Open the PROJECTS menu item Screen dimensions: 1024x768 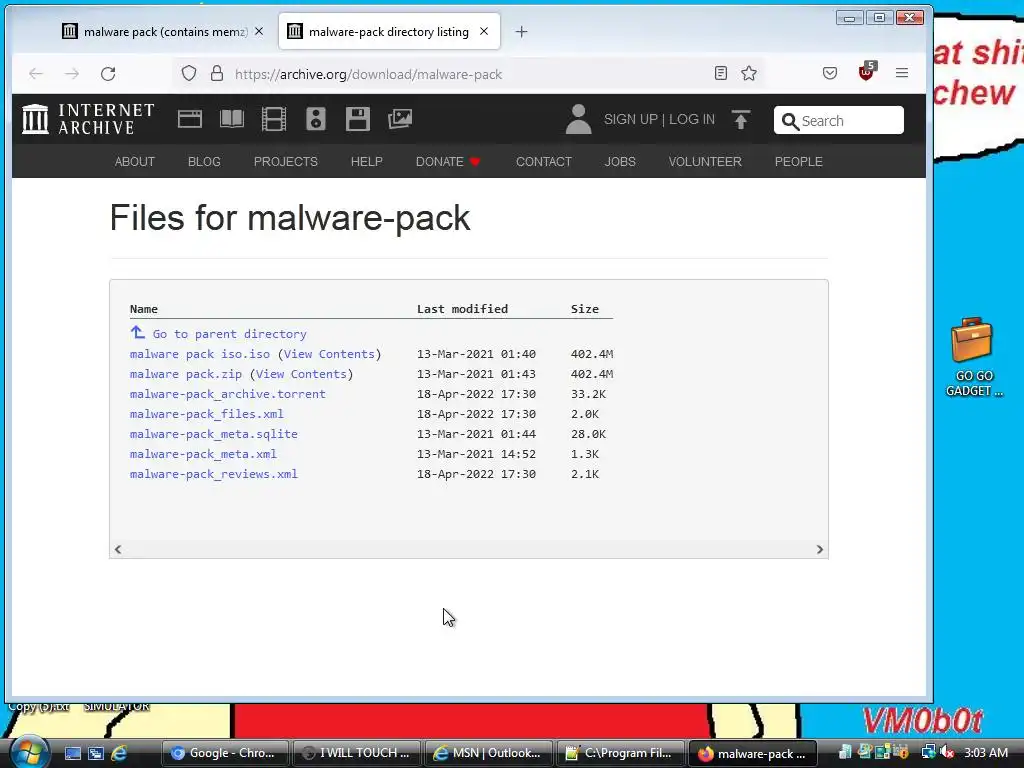285,161
